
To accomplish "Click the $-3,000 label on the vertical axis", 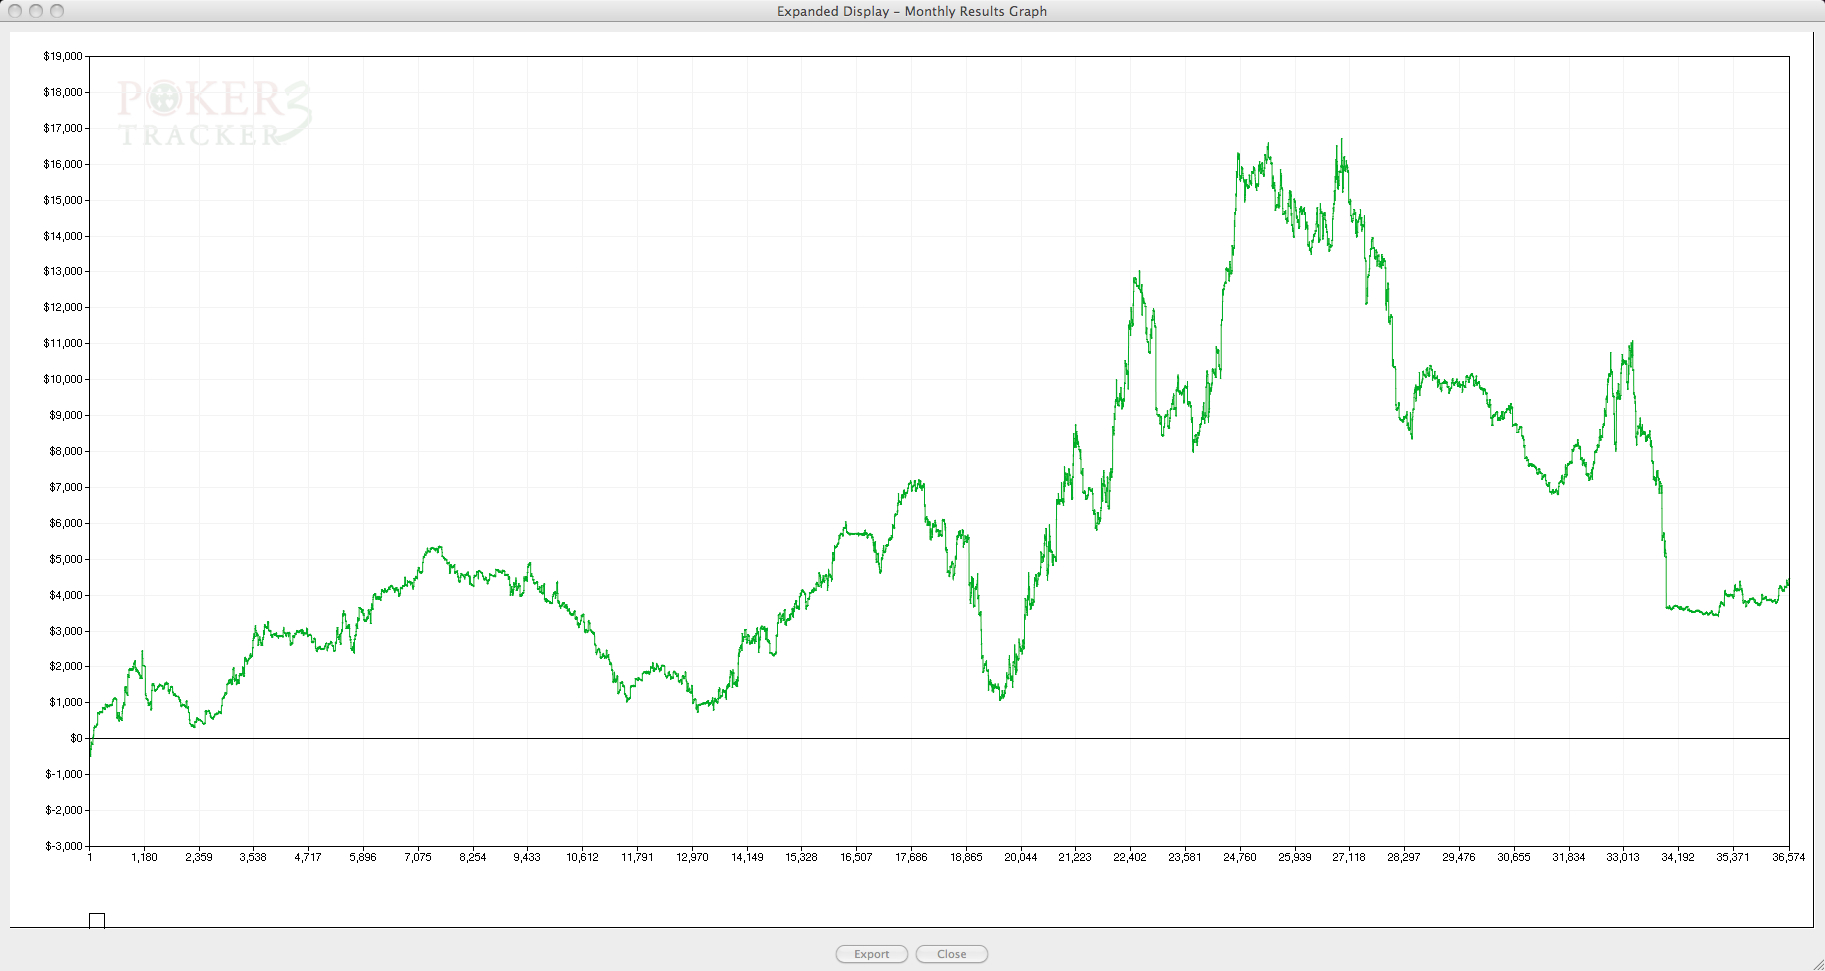I will [x=64, y=846].
